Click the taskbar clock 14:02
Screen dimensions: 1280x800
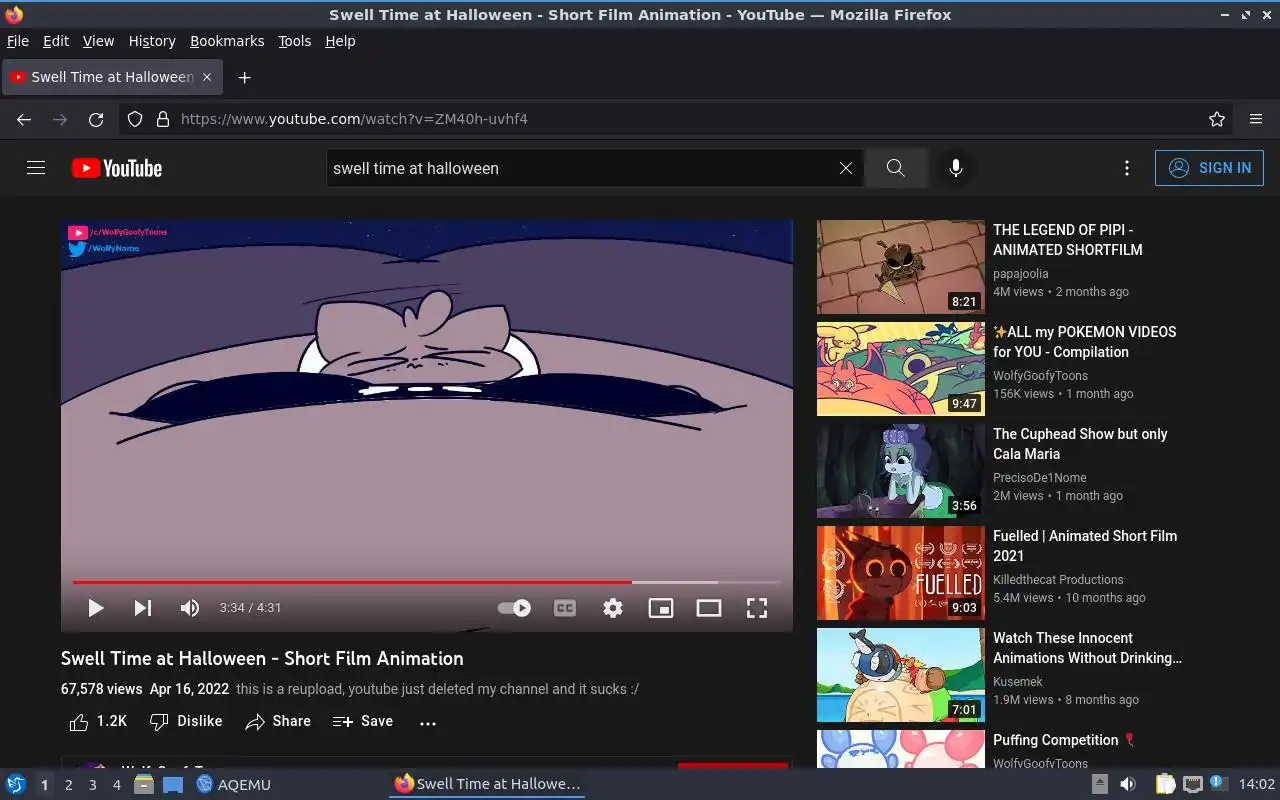tap(1257, 784)
